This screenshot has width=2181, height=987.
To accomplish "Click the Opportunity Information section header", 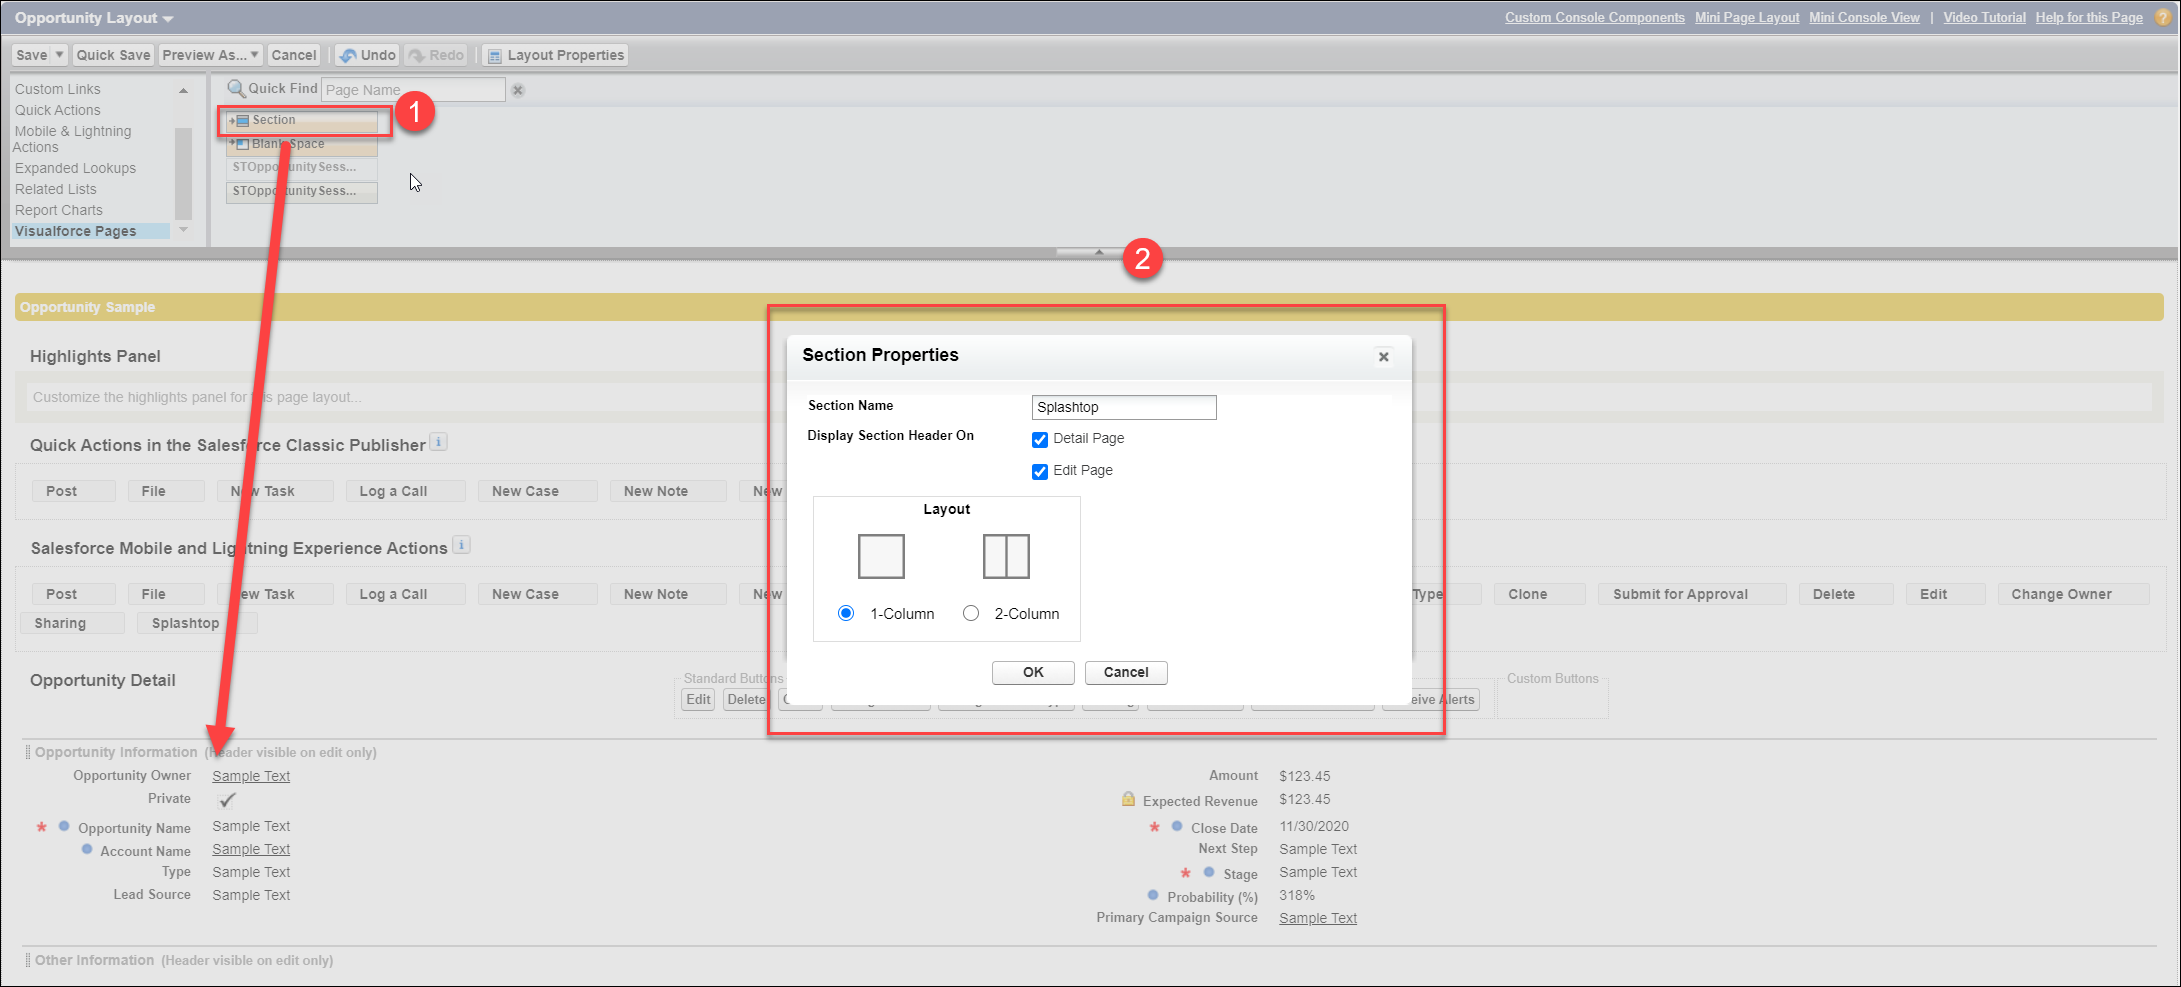I will [x=116, y=752].
